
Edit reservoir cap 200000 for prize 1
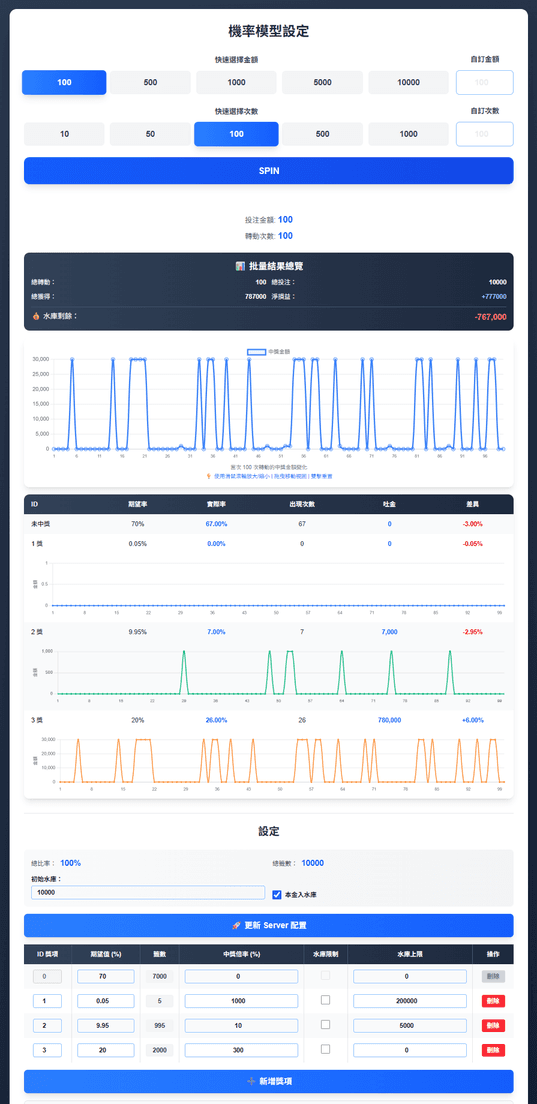pyautogui.click(x=410, y=1000)
